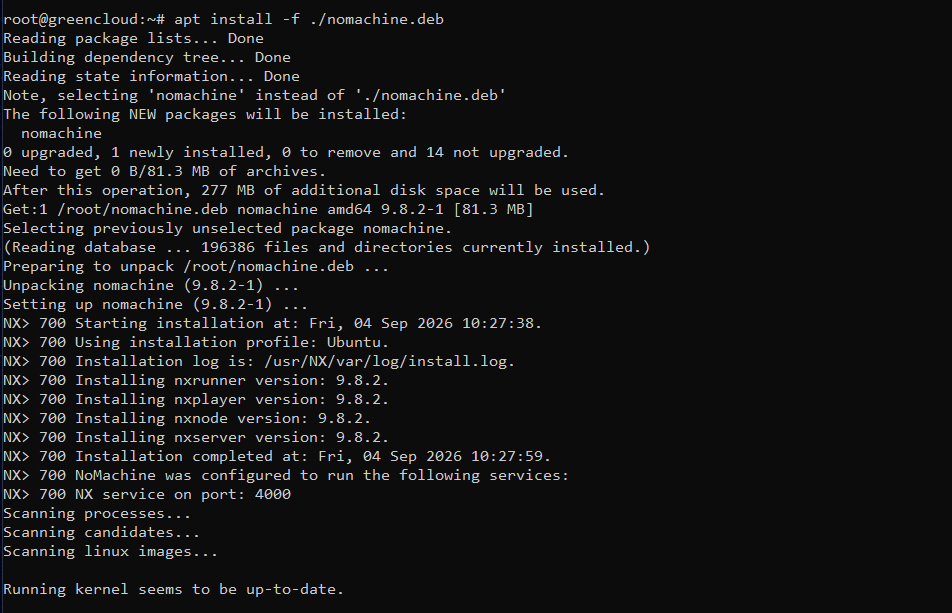Click the '14 not upgraded' summary line

pyautogui.click(x=286, y=152)
